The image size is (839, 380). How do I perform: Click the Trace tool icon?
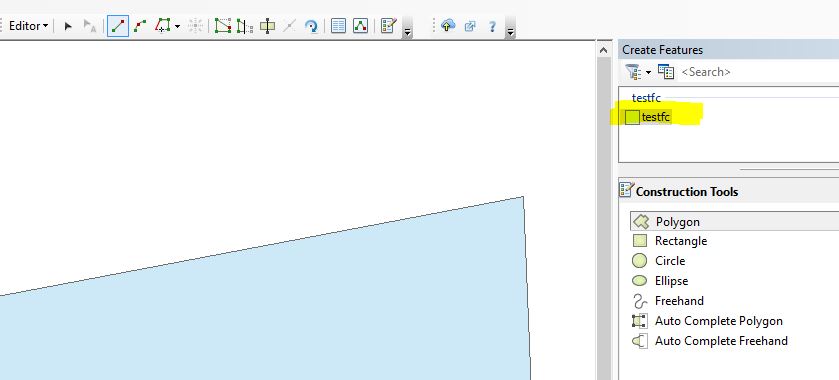pyautogui.click(x=163, y=26)
